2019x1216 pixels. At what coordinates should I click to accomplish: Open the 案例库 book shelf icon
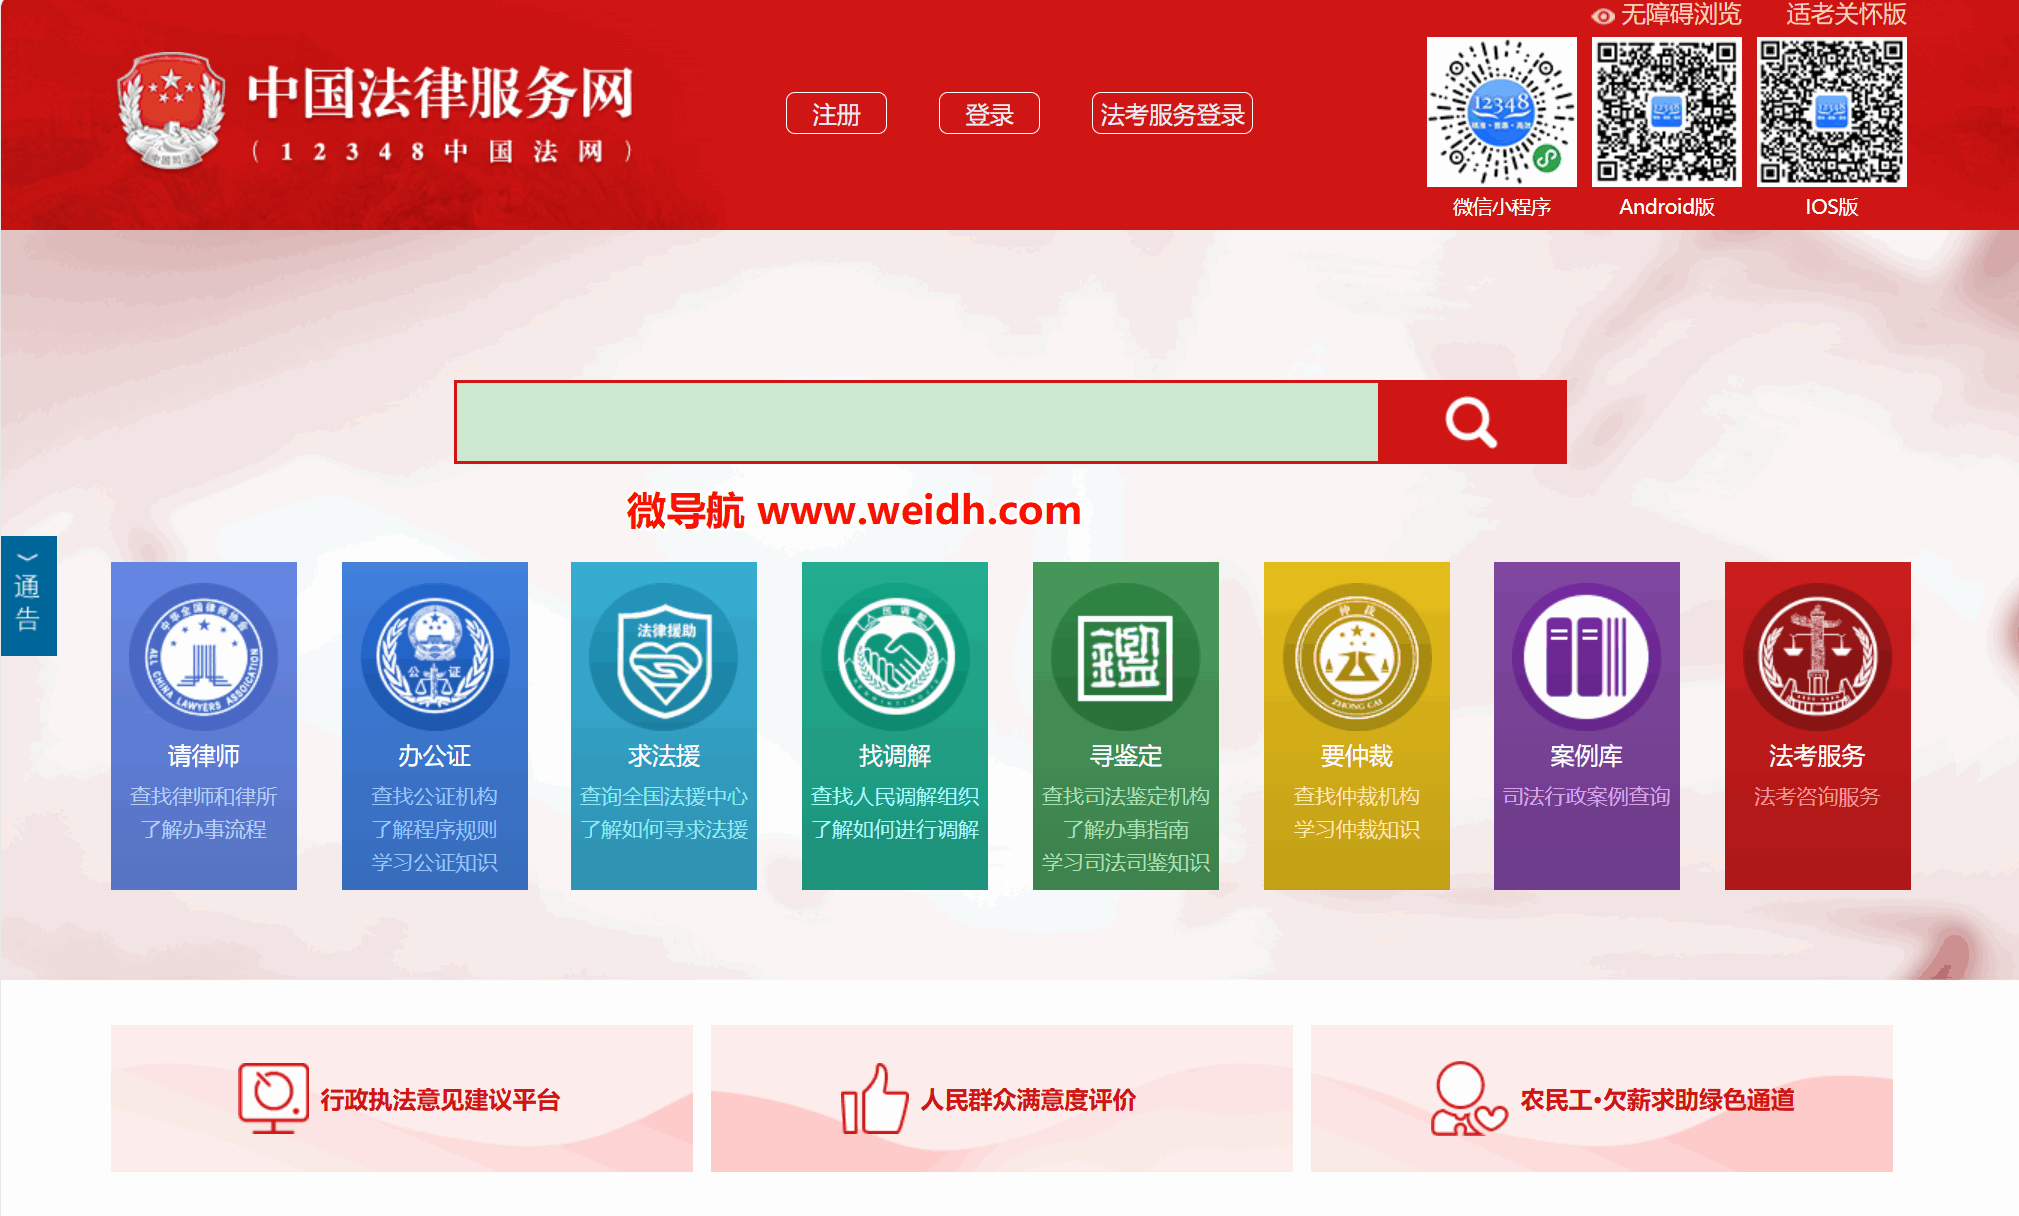1587,657
